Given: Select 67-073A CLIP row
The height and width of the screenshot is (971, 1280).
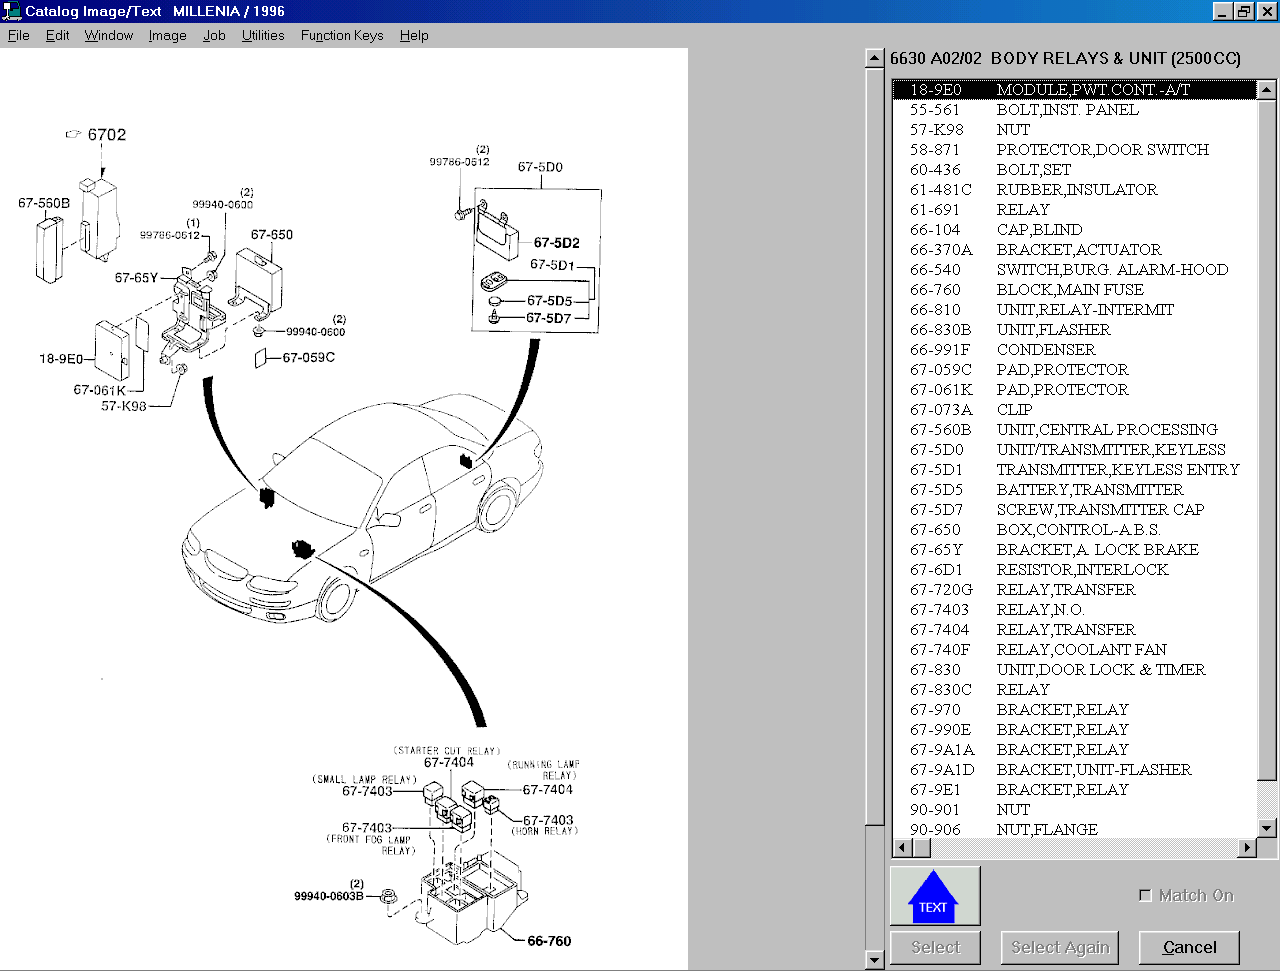Looking at the screenshot, I should click(x=1074, y=409).
